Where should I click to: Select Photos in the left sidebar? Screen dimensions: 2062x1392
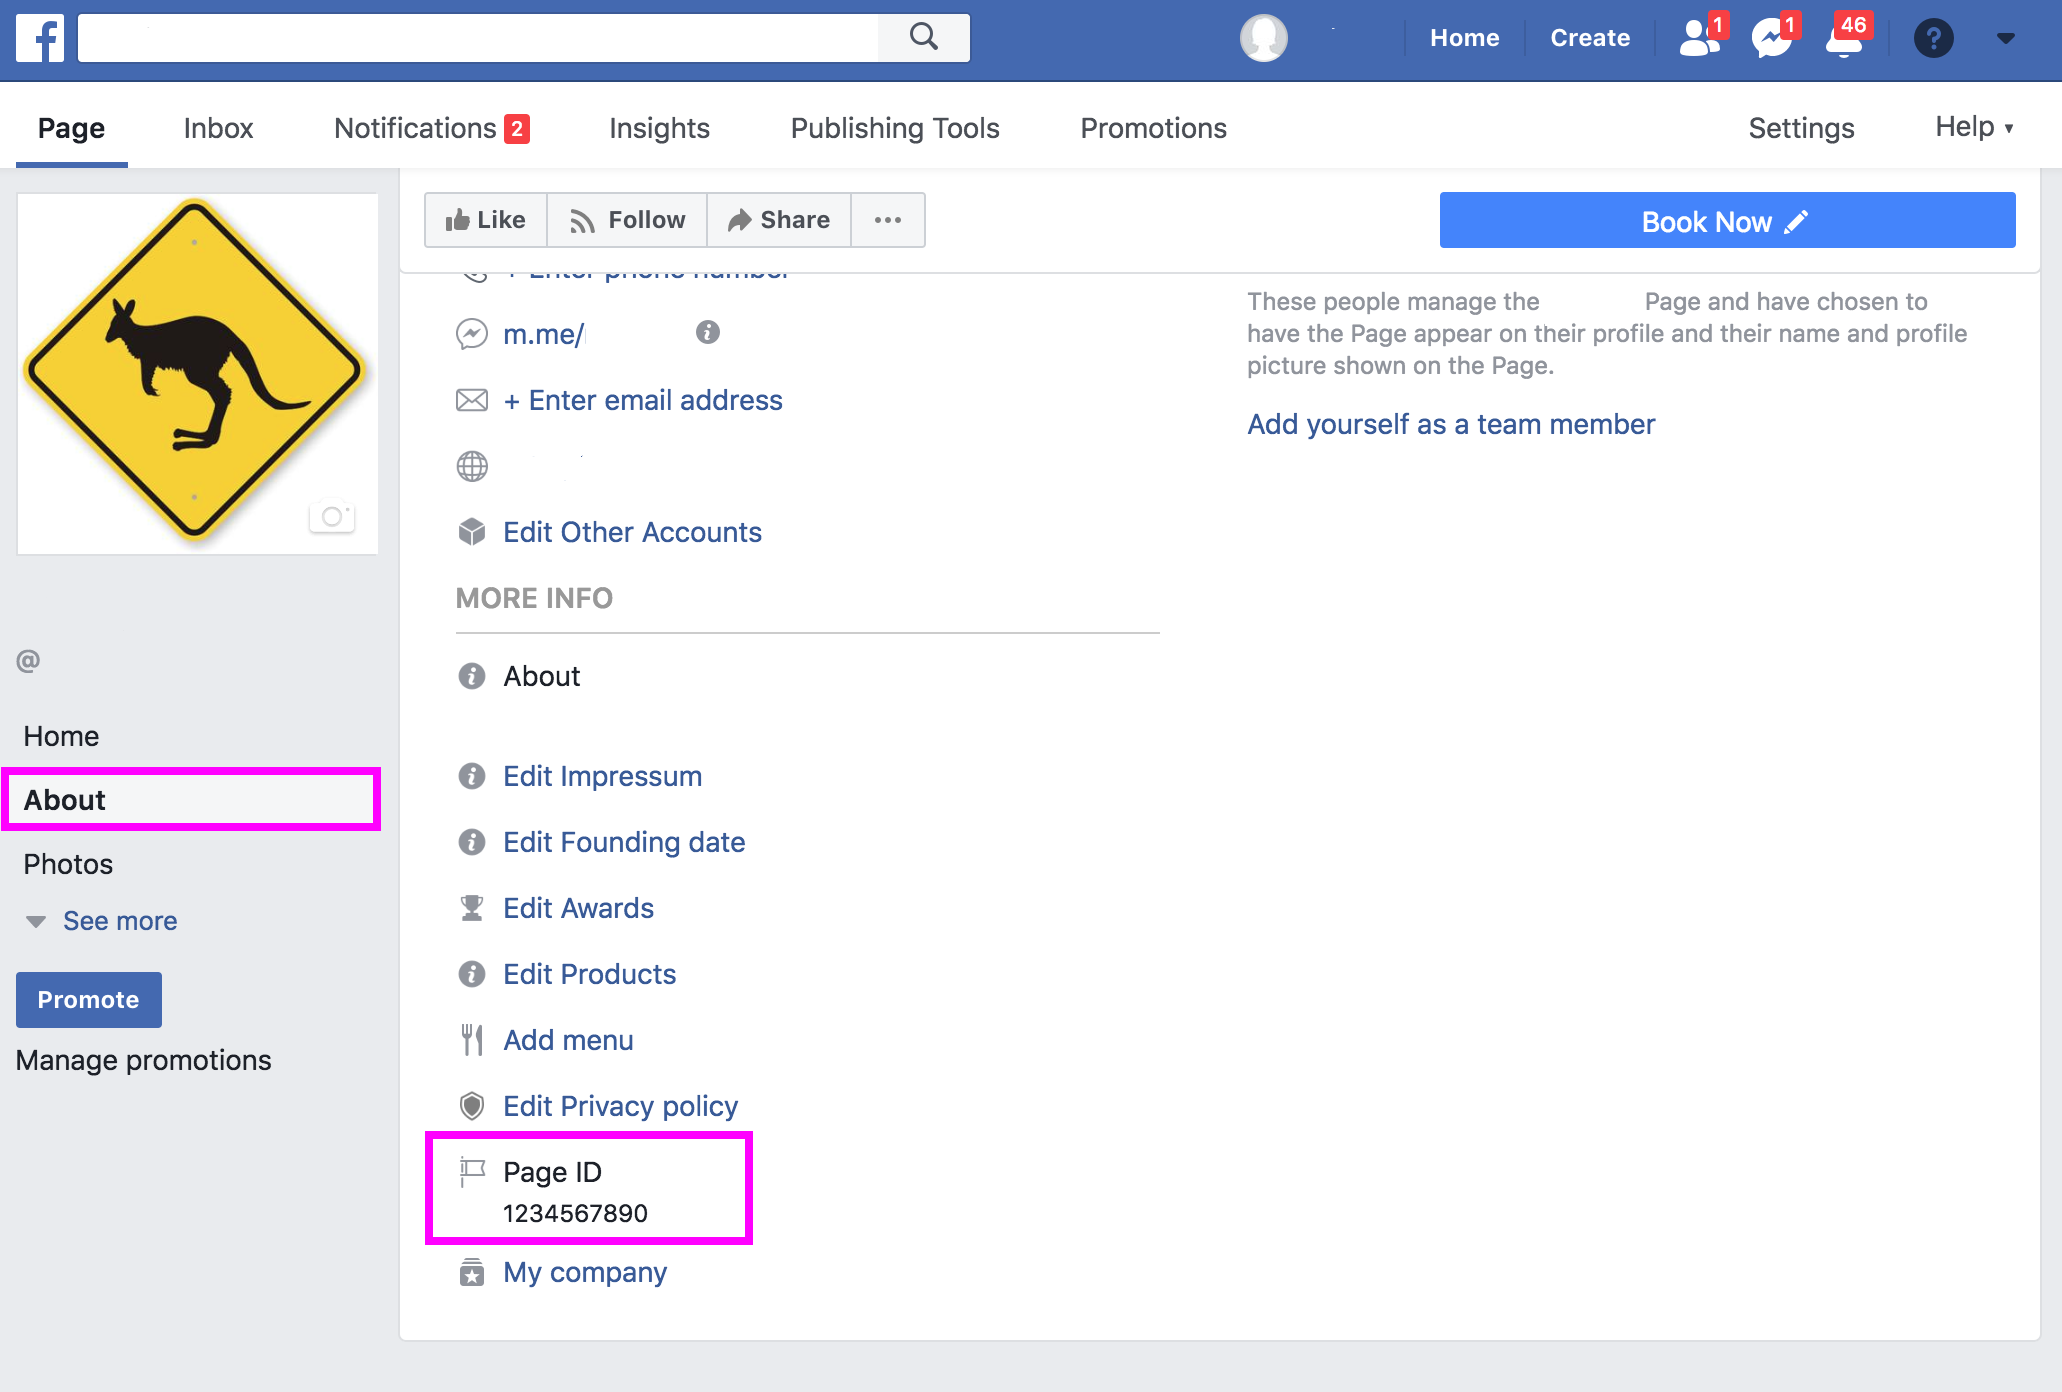click(68, 864)
